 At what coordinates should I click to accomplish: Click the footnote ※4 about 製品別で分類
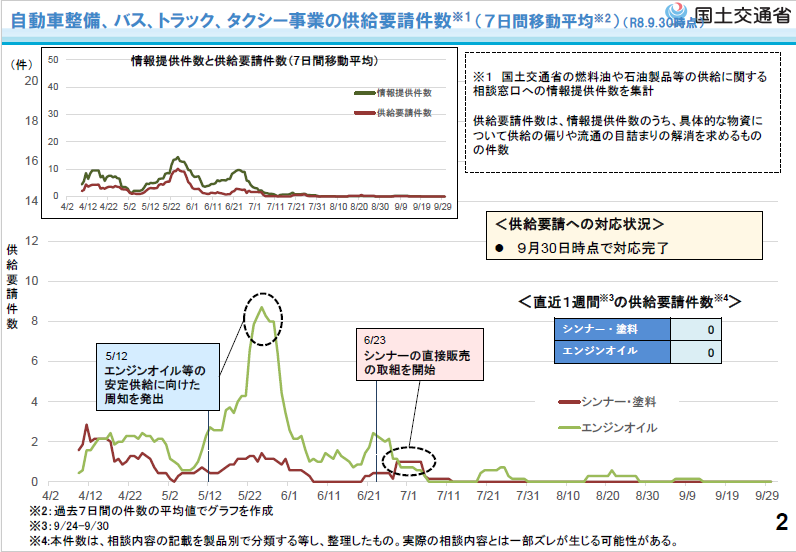pos(354,540)
